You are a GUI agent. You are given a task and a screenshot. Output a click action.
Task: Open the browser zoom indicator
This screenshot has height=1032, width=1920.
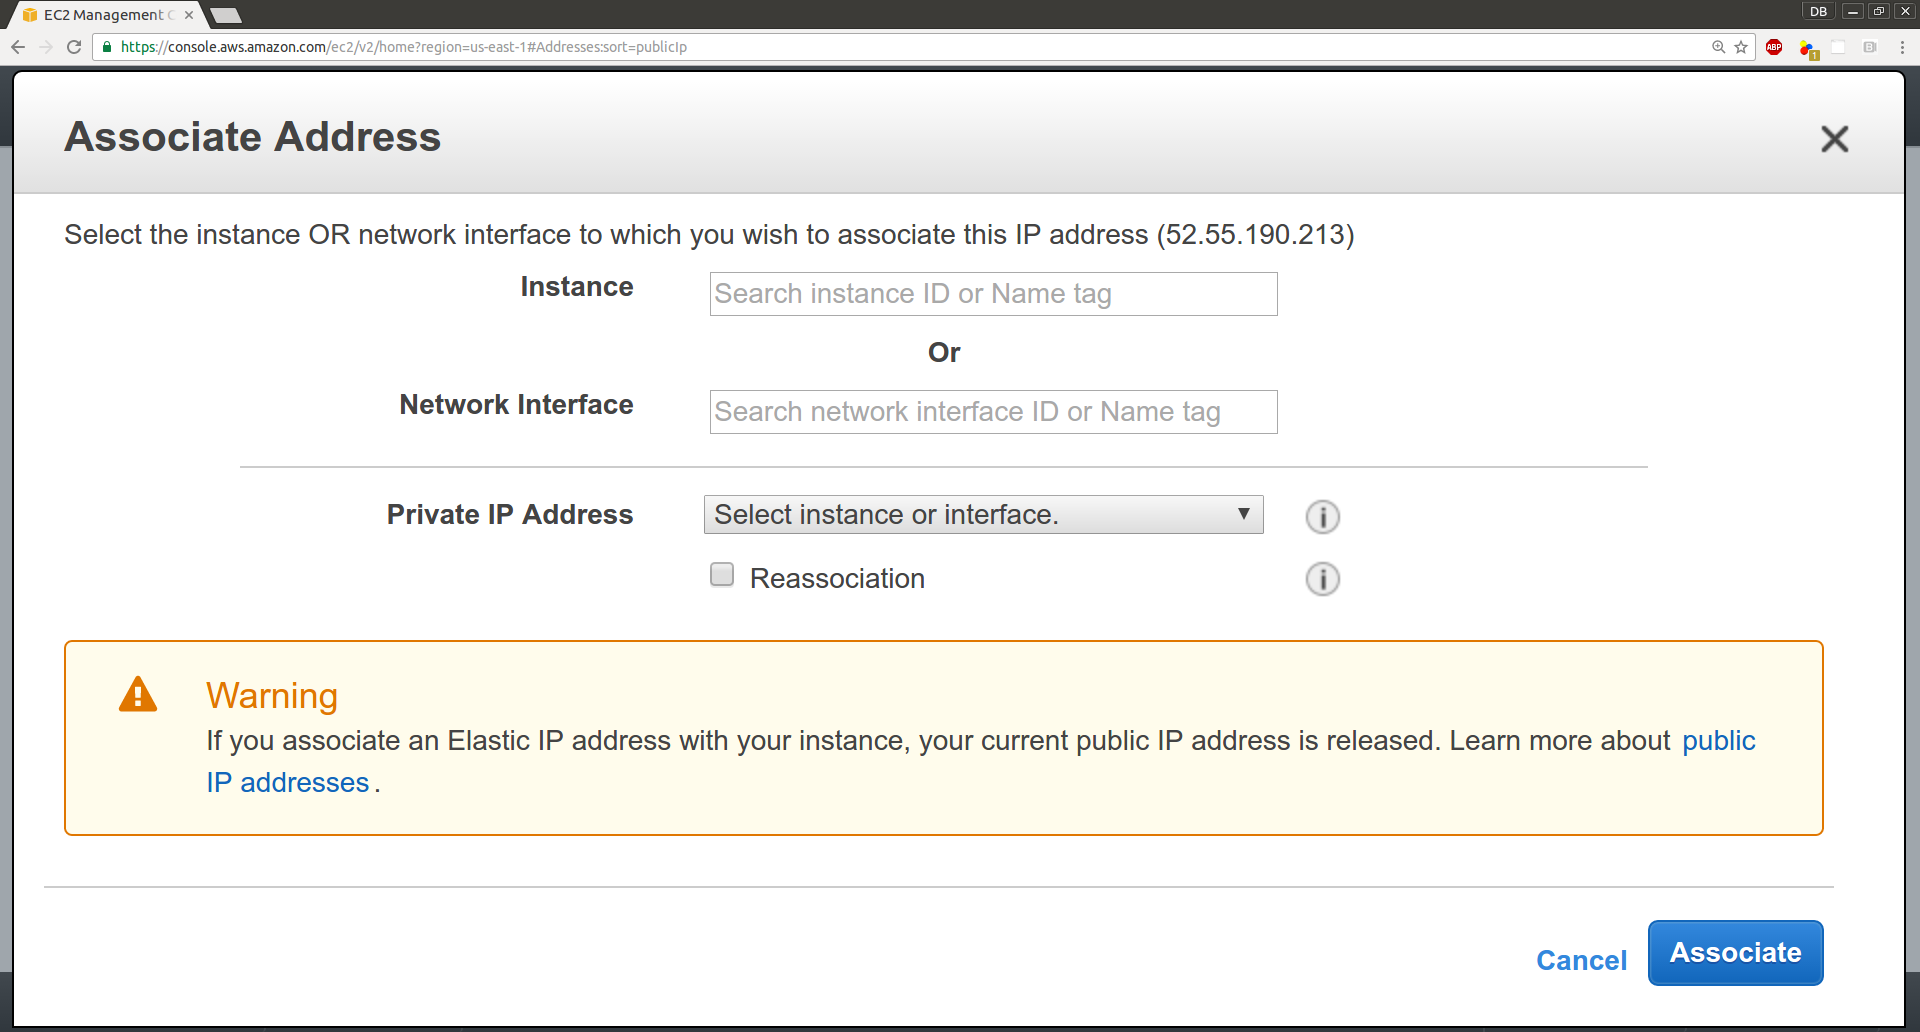click(x=1718, y=47)
